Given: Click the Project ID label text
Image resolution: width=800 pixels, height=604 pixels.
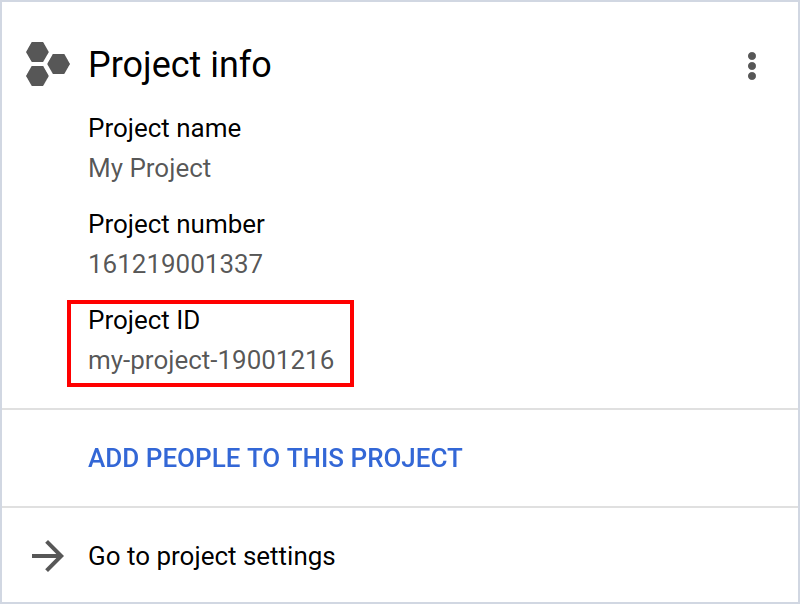Looking at the screenshot, I should pyautogui.click(x=143, y=320).
